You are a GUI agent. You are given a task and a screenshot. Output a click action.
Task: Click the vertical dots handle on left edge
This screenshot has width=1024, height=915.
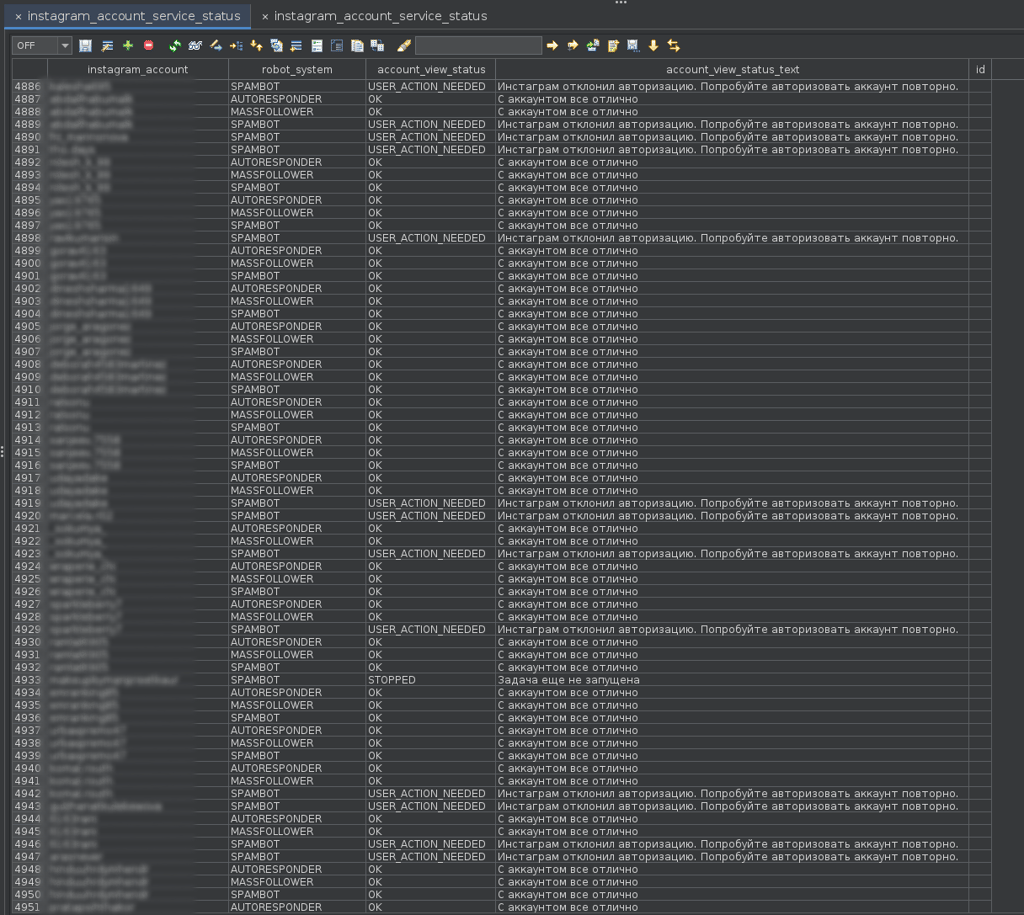point(3,451)
